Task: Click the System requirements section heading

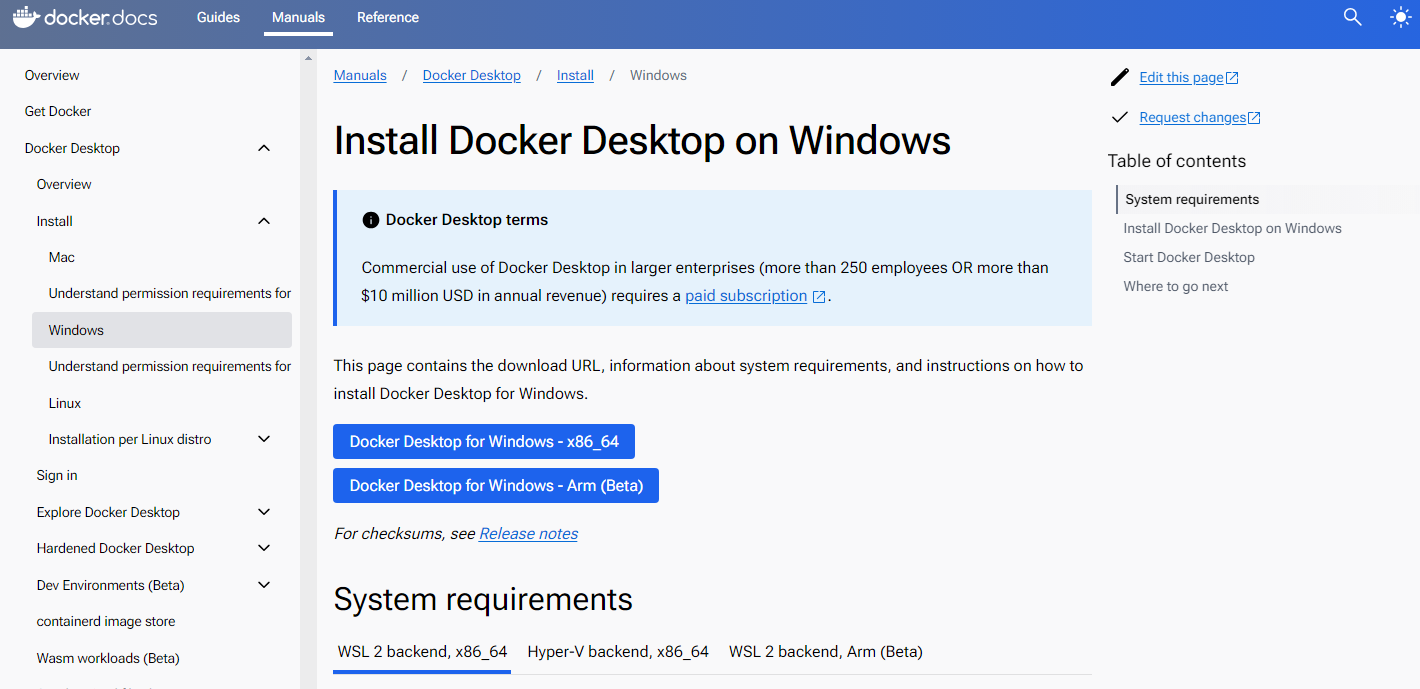Action: click(x=483, y=599)
